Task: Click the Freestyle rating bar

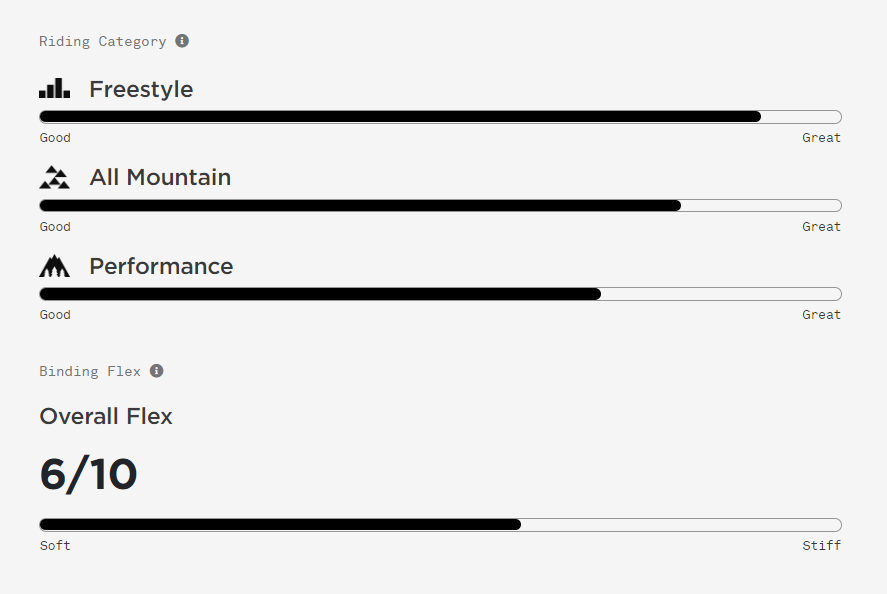Action: click(x=440, y=117)
